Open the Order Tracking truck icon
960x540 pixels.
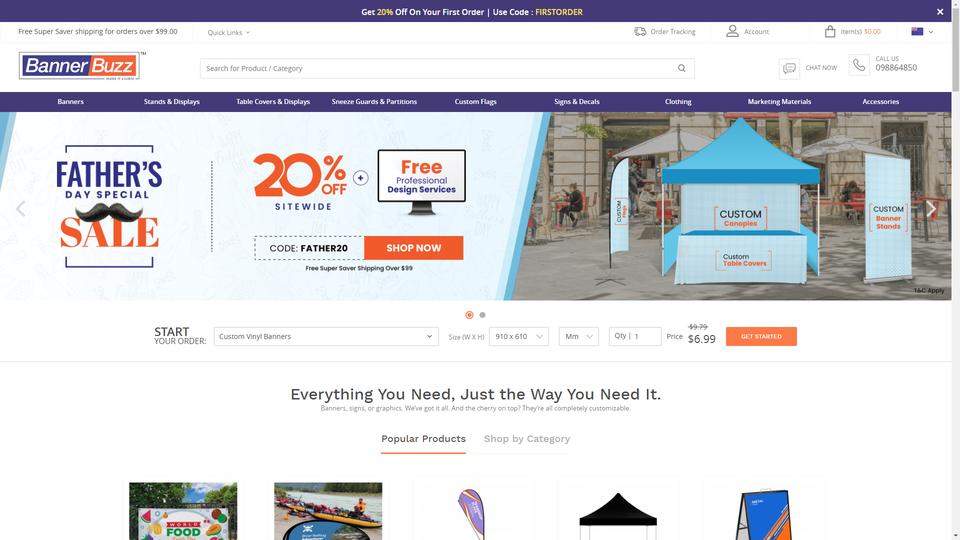tap(640, 31)
